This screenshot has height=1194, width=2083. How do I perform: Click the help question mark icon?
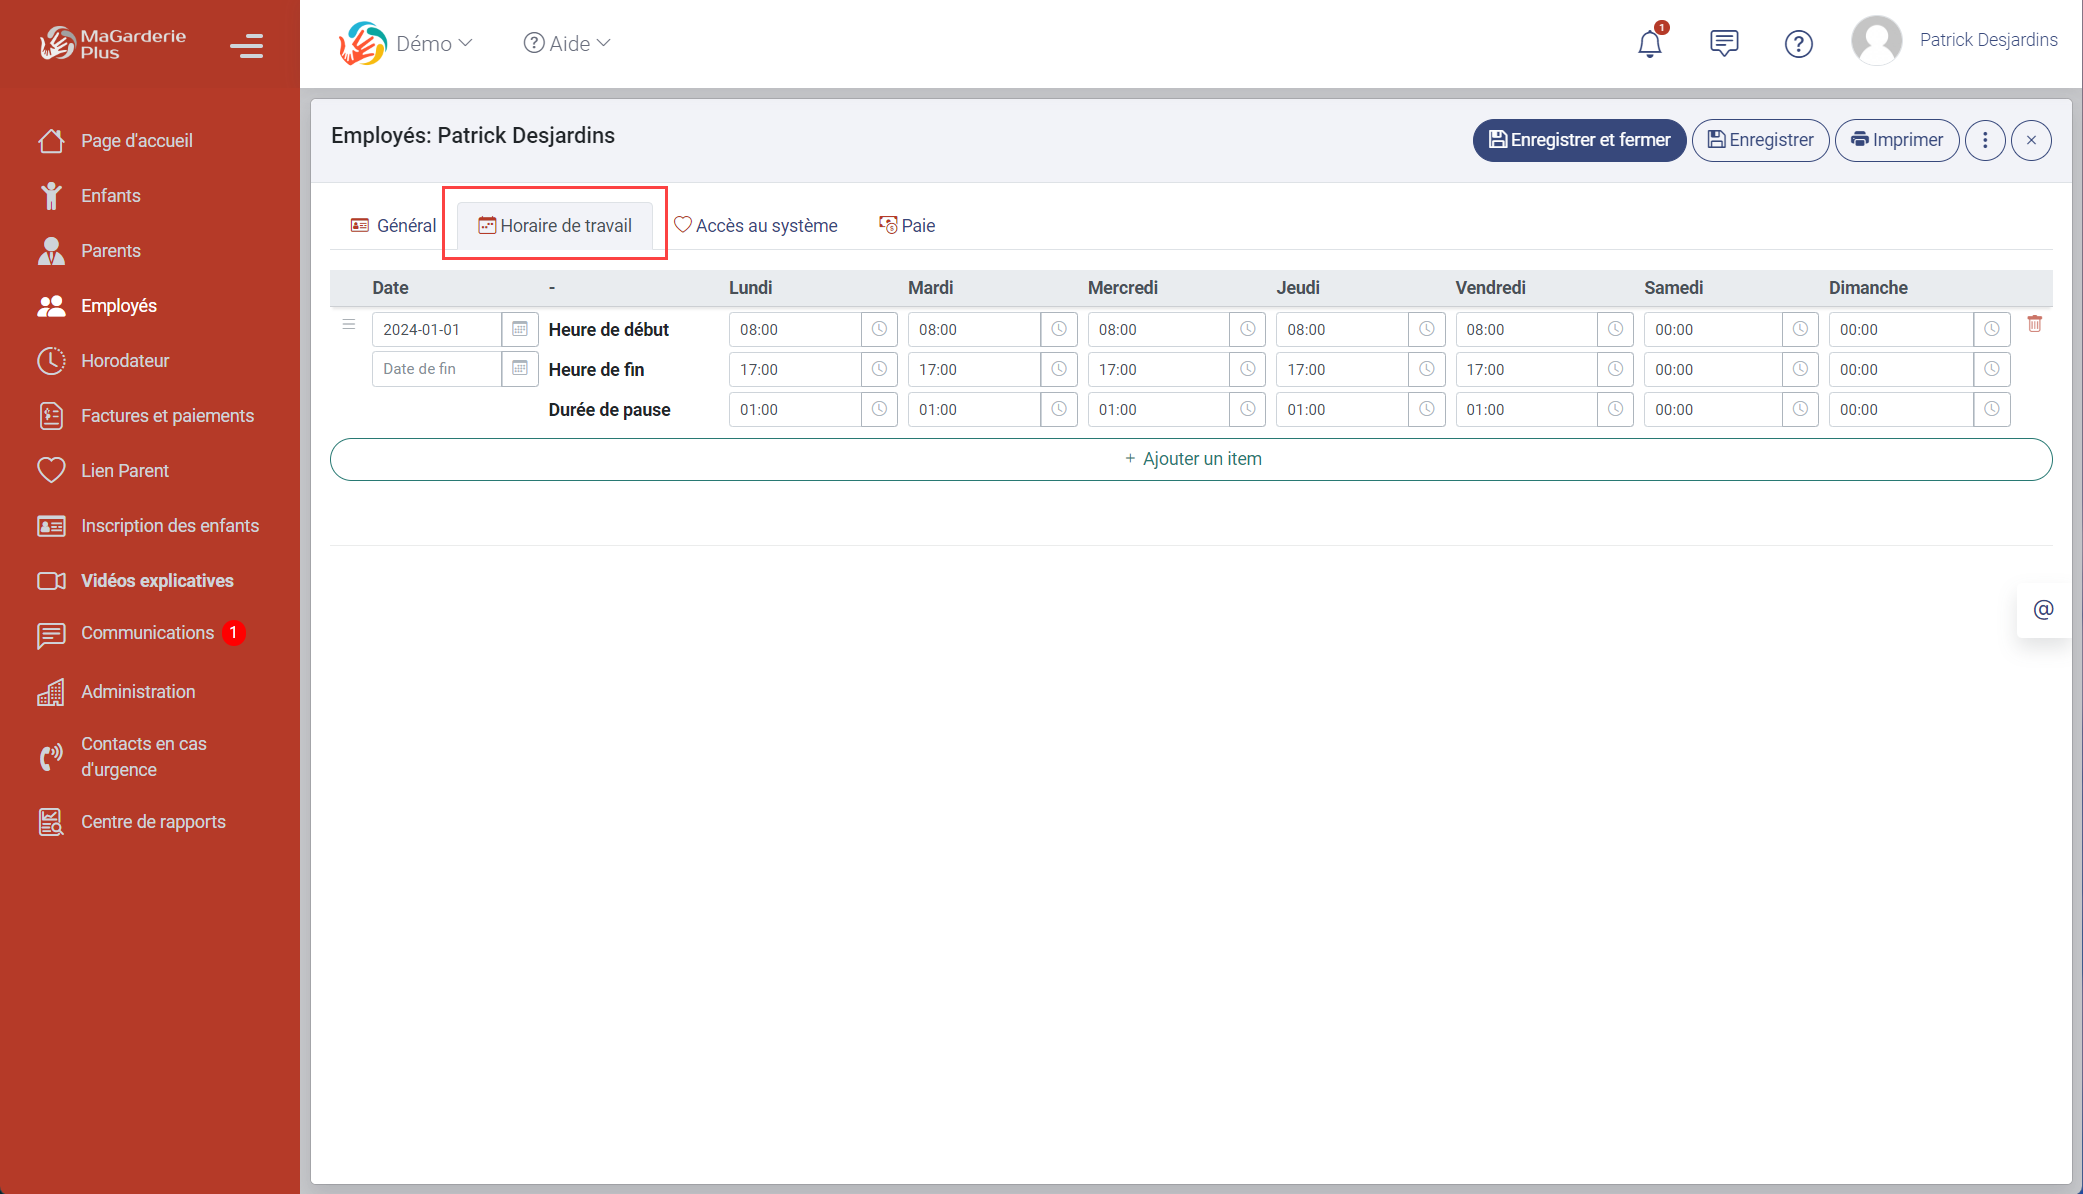pyautogui.click(x=1798, y=44)
